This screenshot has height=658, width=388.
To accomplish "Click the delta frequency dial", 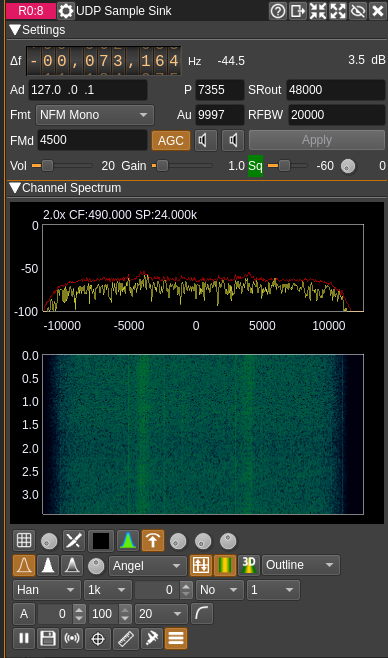I will pos(104,61).
